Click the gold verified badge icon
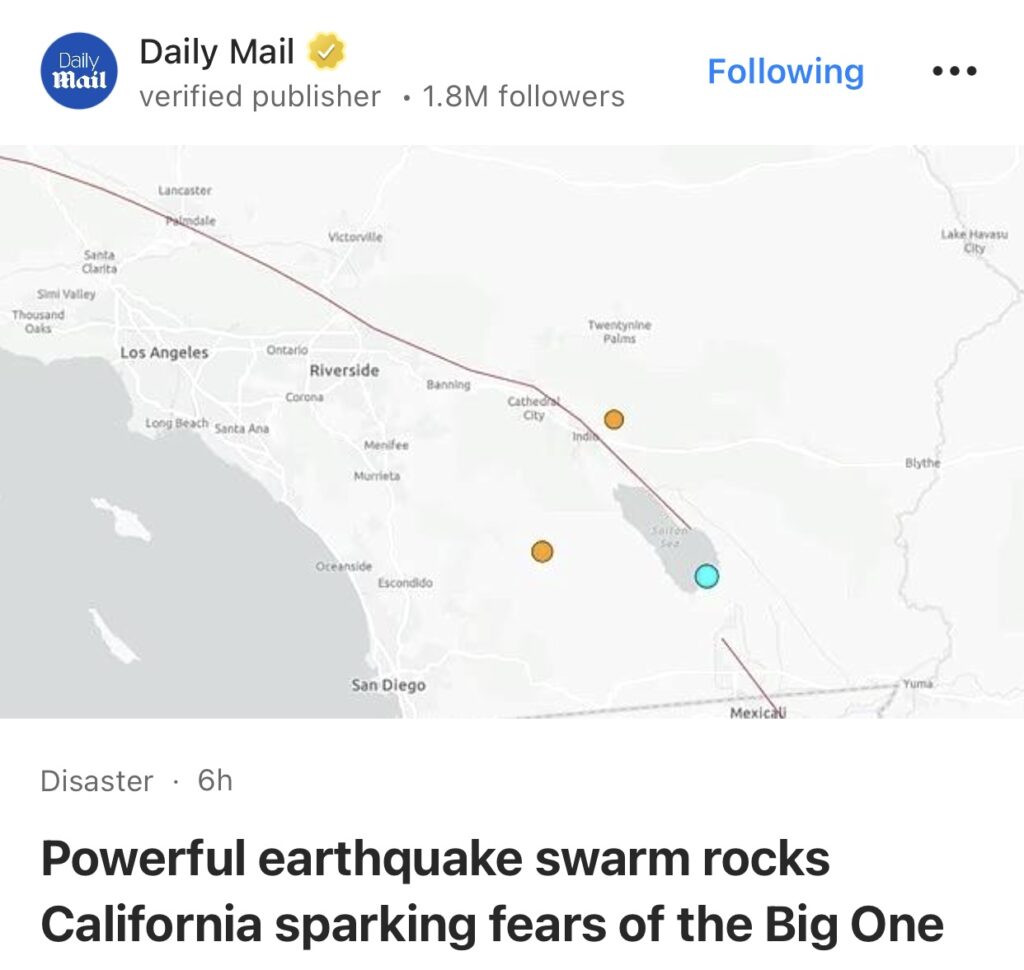 pos(326,52)
